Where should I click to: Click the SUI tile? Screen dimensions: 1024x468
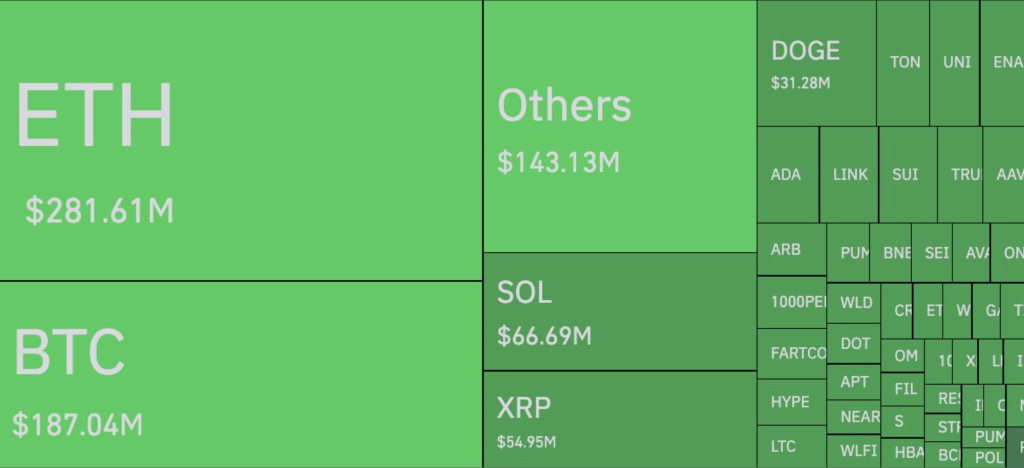pos(908,174)
